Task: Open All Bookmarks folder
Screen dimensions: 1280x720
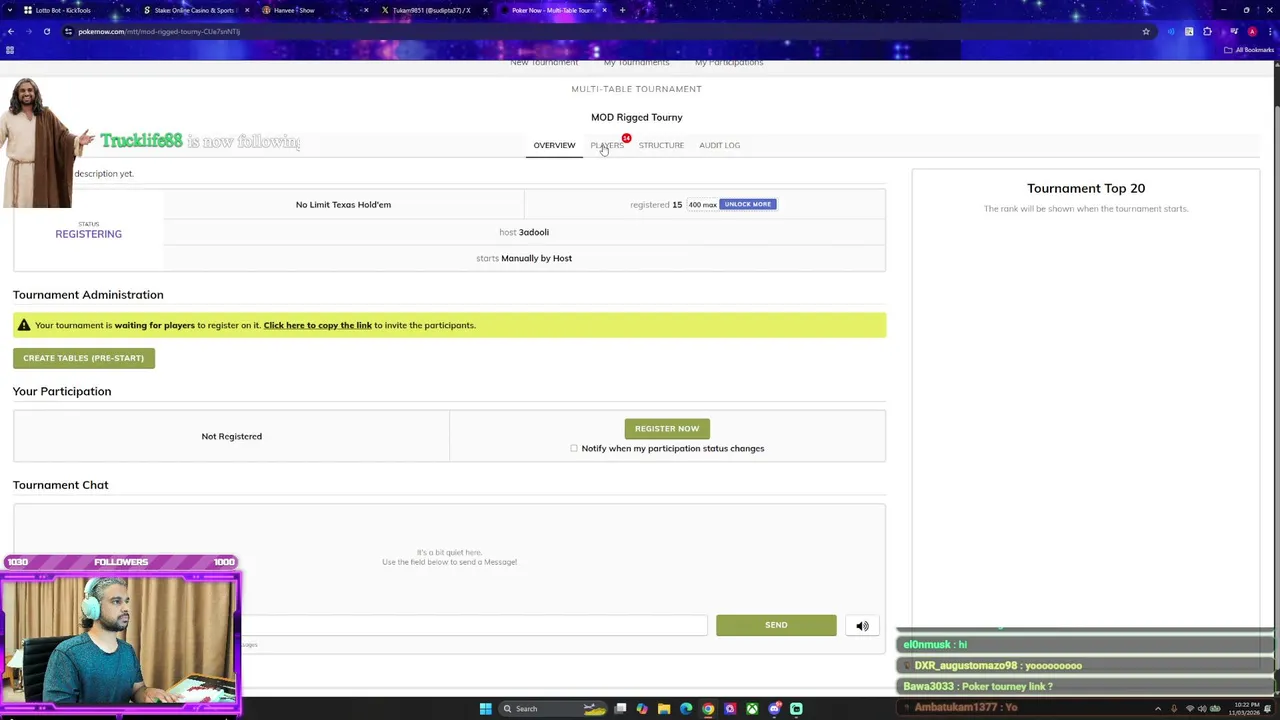Action: (1249, 50)
